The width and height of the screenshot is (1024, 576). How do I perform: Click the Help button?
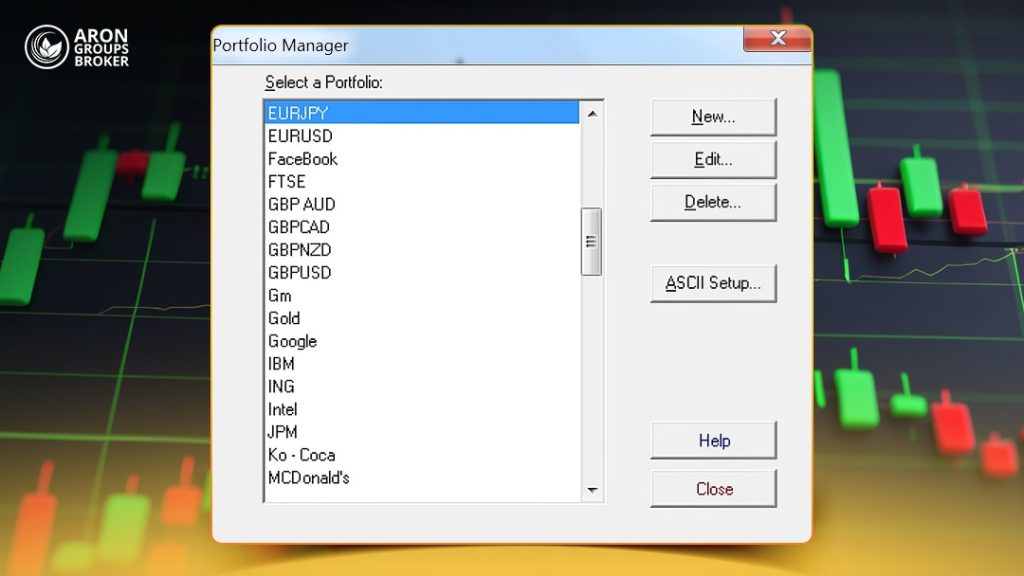[713, 441]
